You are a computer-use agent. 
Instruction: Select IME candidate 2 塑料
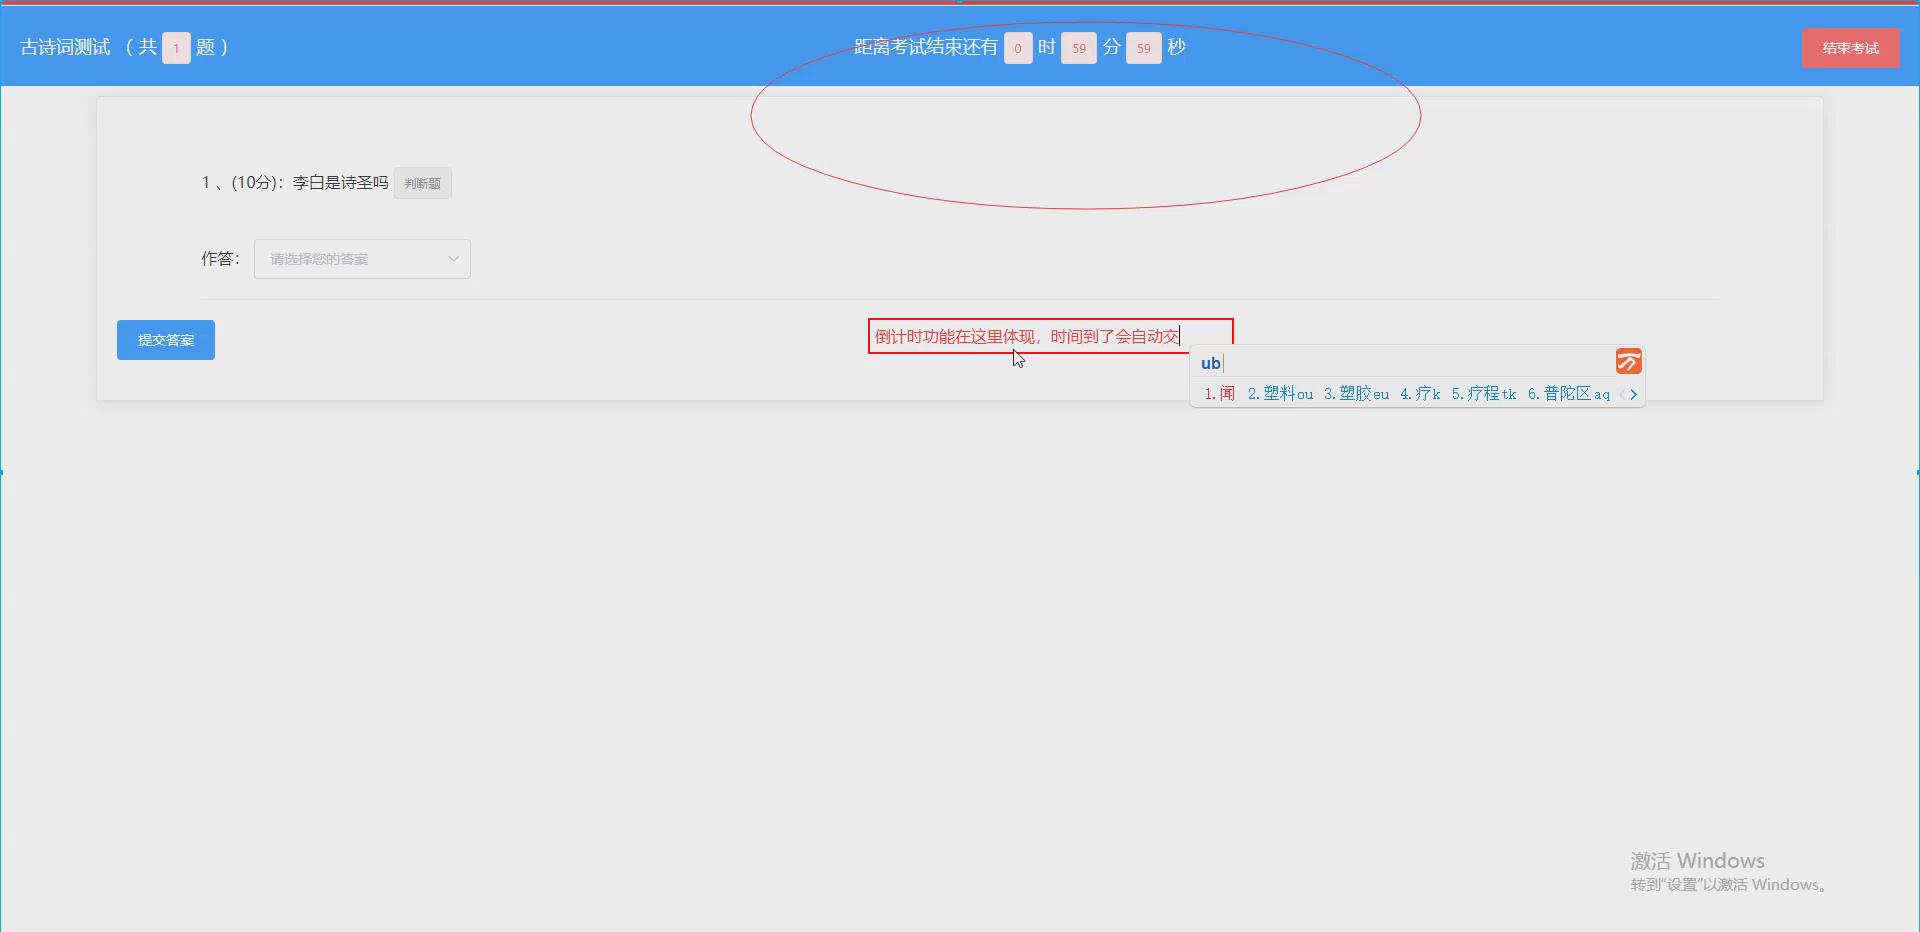(1280, 394)
